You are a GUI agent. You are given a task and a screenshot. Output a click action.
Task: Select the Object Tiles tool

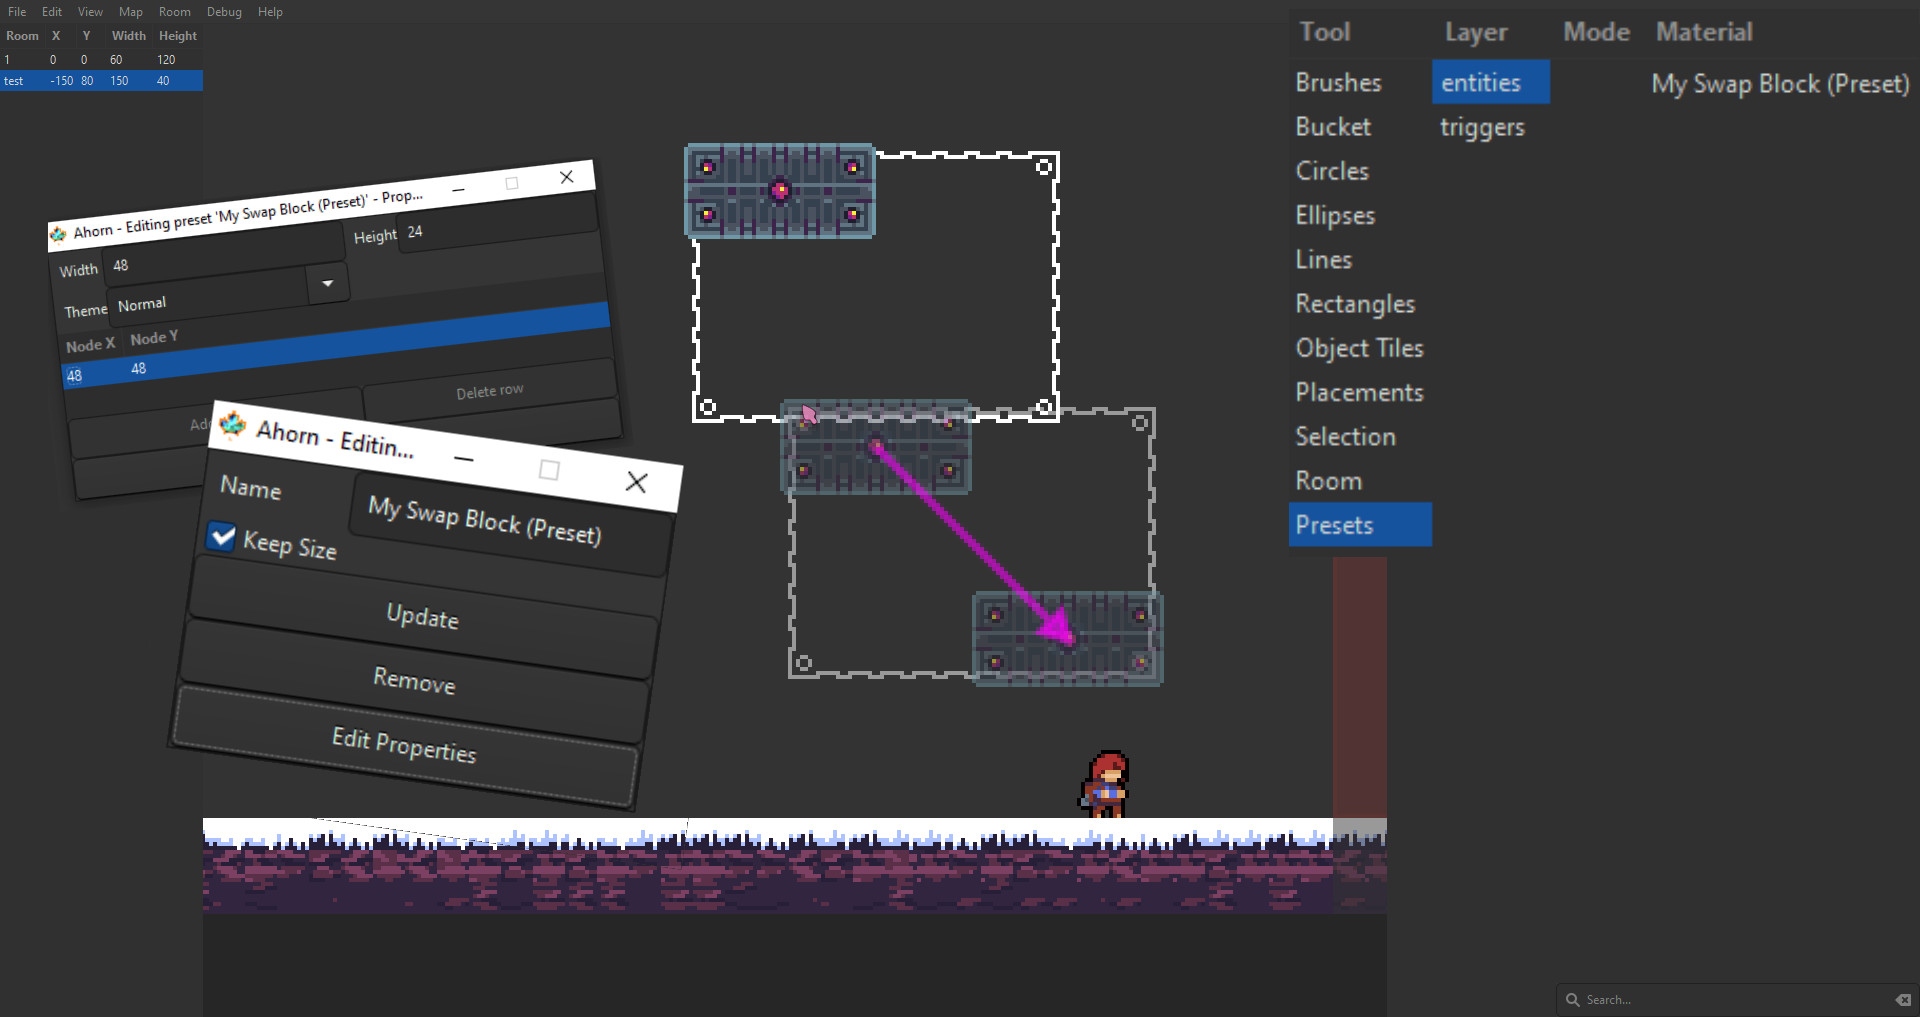1359,348
